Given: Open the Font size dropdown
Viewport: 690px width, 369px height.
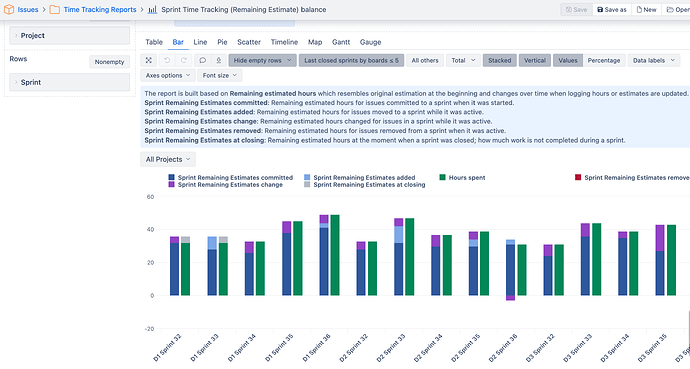Looking at the screenshot, I should tap(220, 75).
